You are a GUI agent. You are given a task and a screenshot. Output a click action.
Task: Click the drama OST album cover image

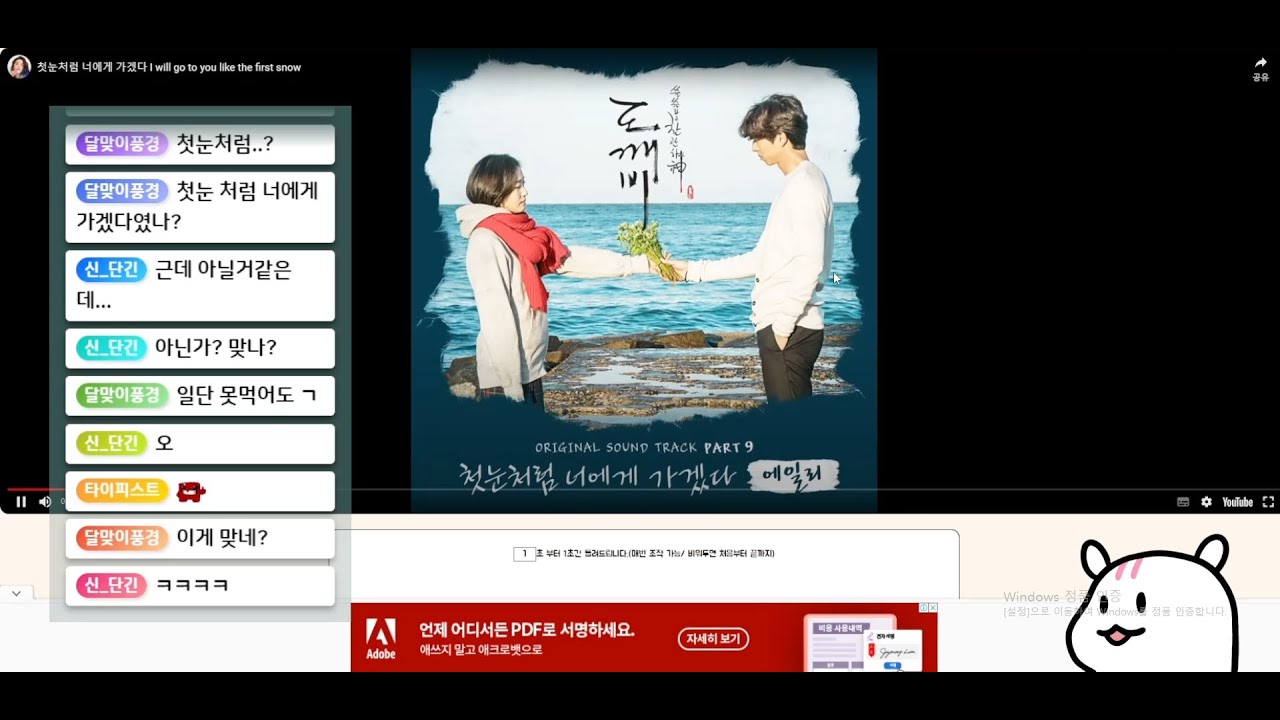[x=644, y=280]
